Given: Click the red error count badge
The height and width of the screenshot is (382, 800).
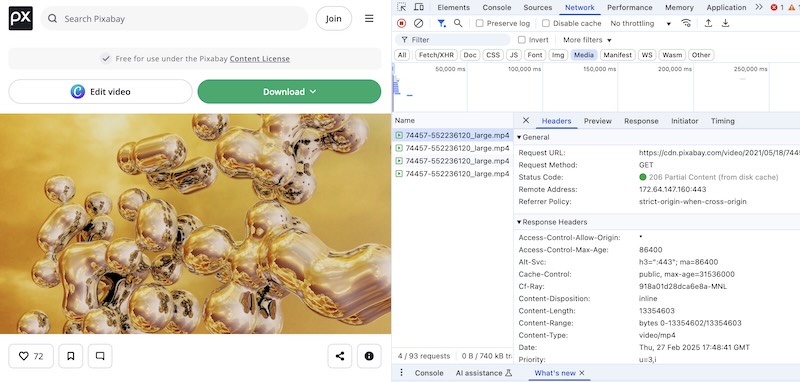Looking at the screenshot, I should (778, 7).
